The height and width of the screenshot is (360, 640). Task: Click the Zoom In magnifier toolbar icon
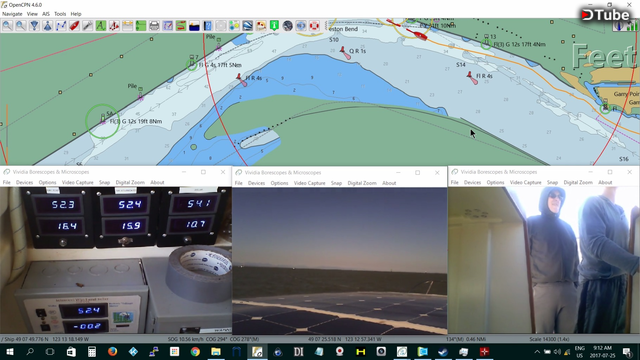7,26
